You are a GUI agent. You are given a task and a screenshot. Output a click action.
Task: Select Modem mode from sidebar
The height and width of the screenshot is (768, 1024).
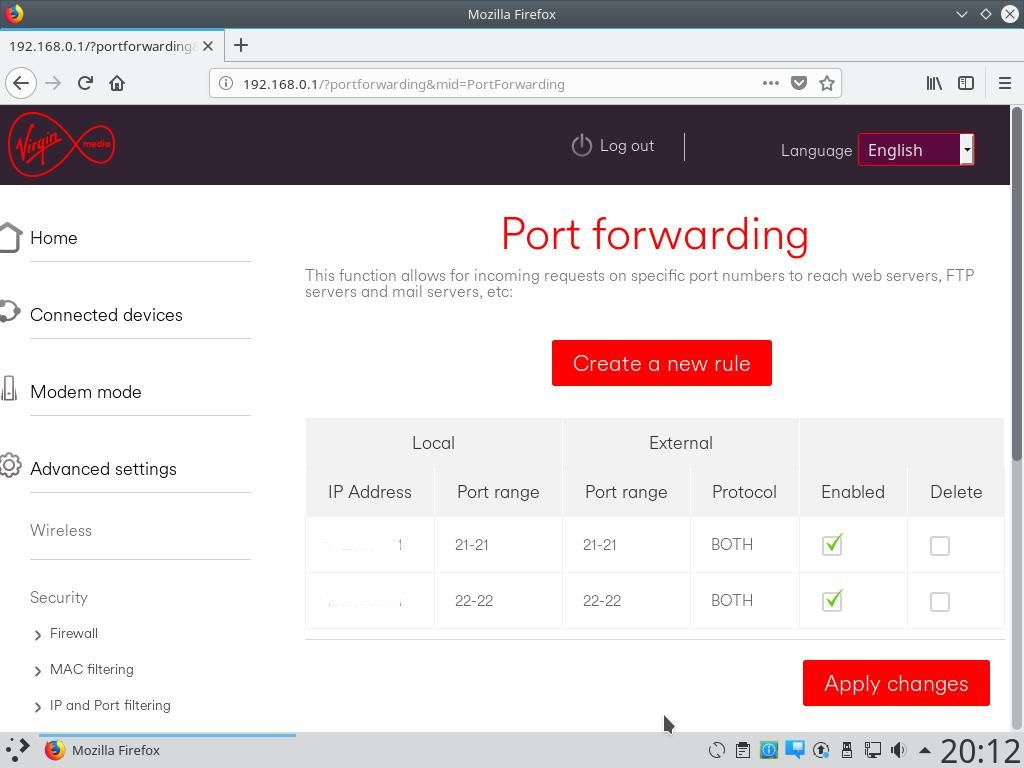pyautogui.click(x=85, y=392)
